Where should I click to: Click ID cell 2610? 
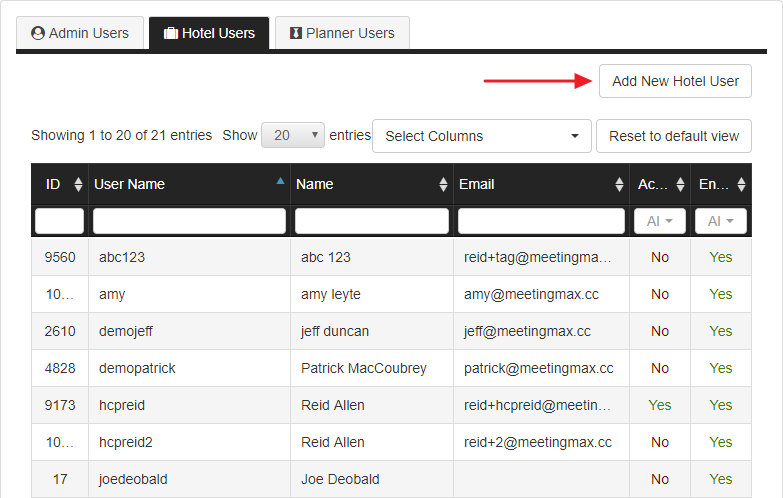pos(60,331)
